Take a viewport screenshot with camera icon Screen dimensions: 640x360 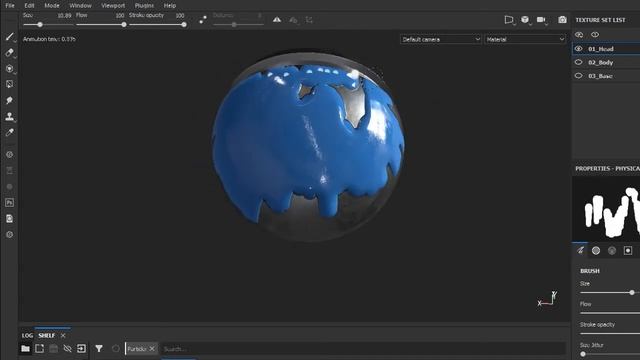click(x=562, y=20)
